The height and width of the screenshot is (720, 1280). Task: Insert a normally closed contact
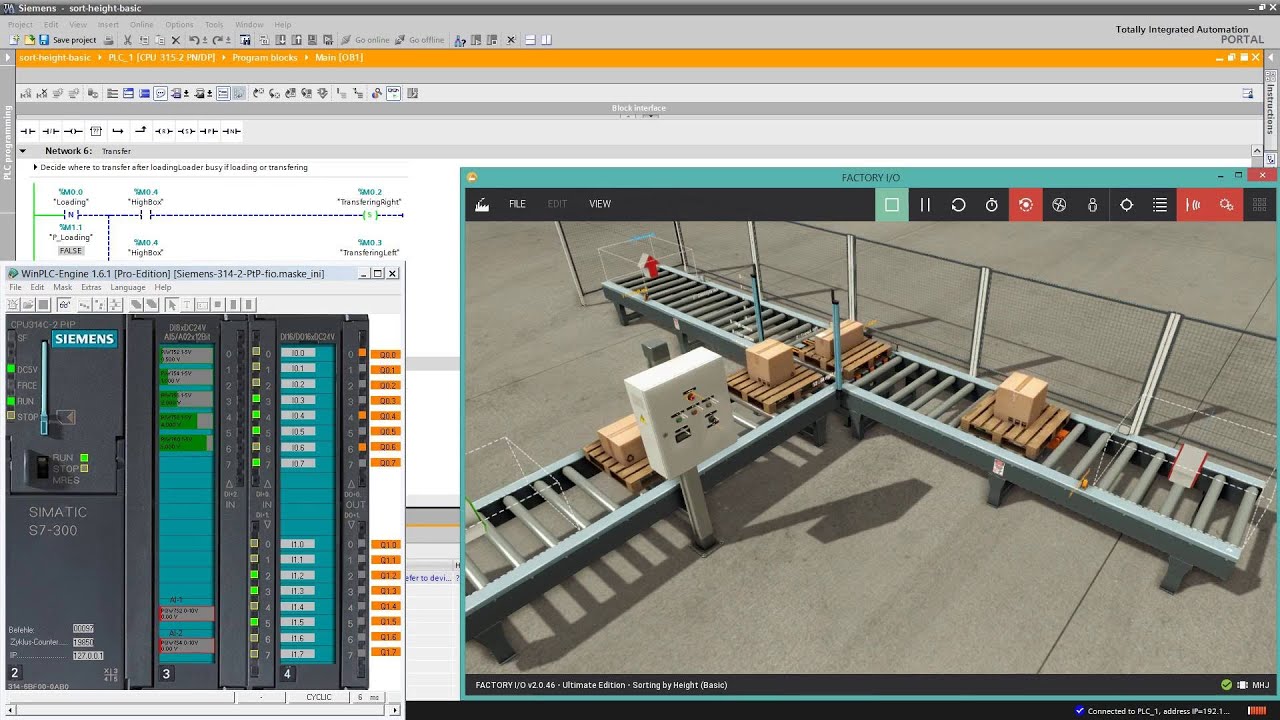(50, 131)
